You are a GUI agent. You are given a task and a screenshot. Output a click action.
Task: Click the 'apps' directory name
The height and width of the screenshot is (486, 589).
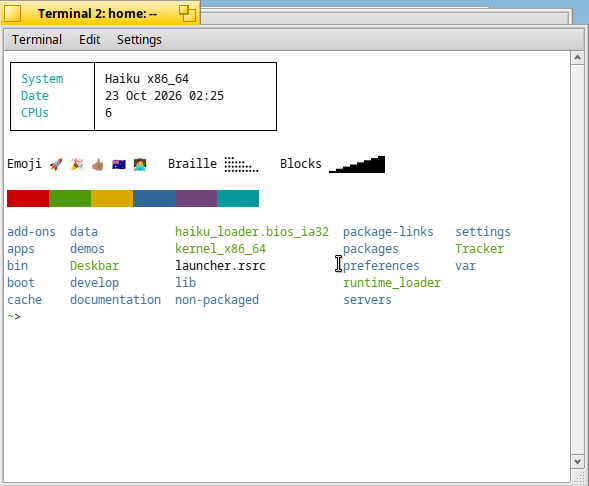point(21,249)
